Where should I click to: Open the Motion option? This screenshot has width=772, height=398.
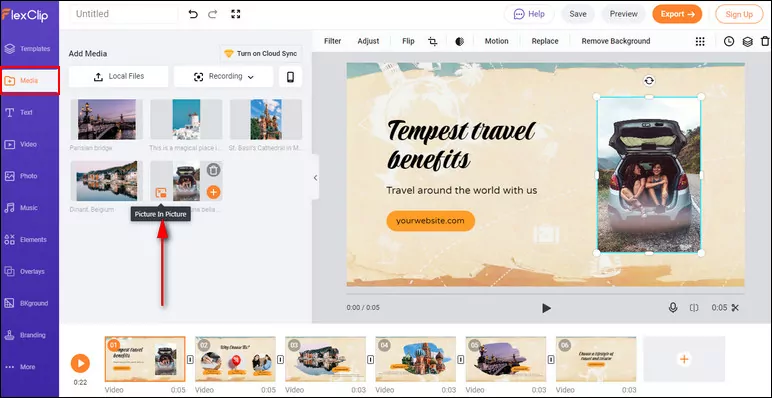[x=496, y=41]
